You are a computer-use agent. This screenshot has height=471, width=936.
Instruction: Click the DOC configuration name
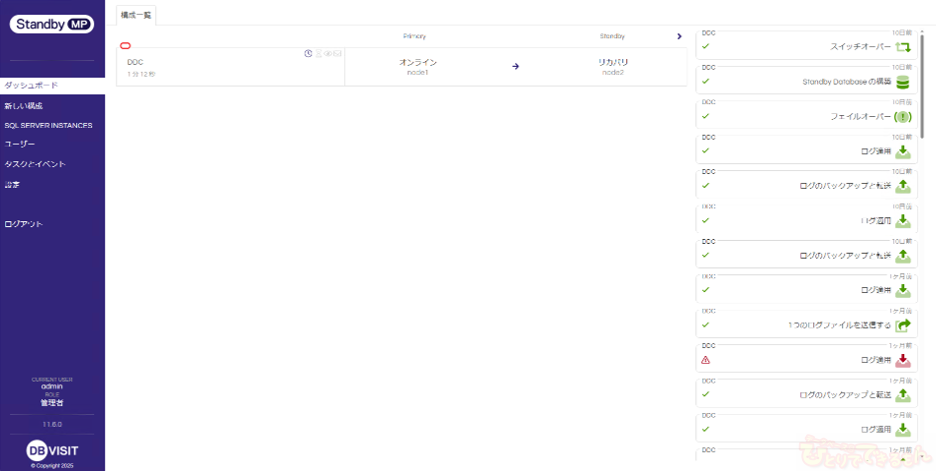click(136, 62)
